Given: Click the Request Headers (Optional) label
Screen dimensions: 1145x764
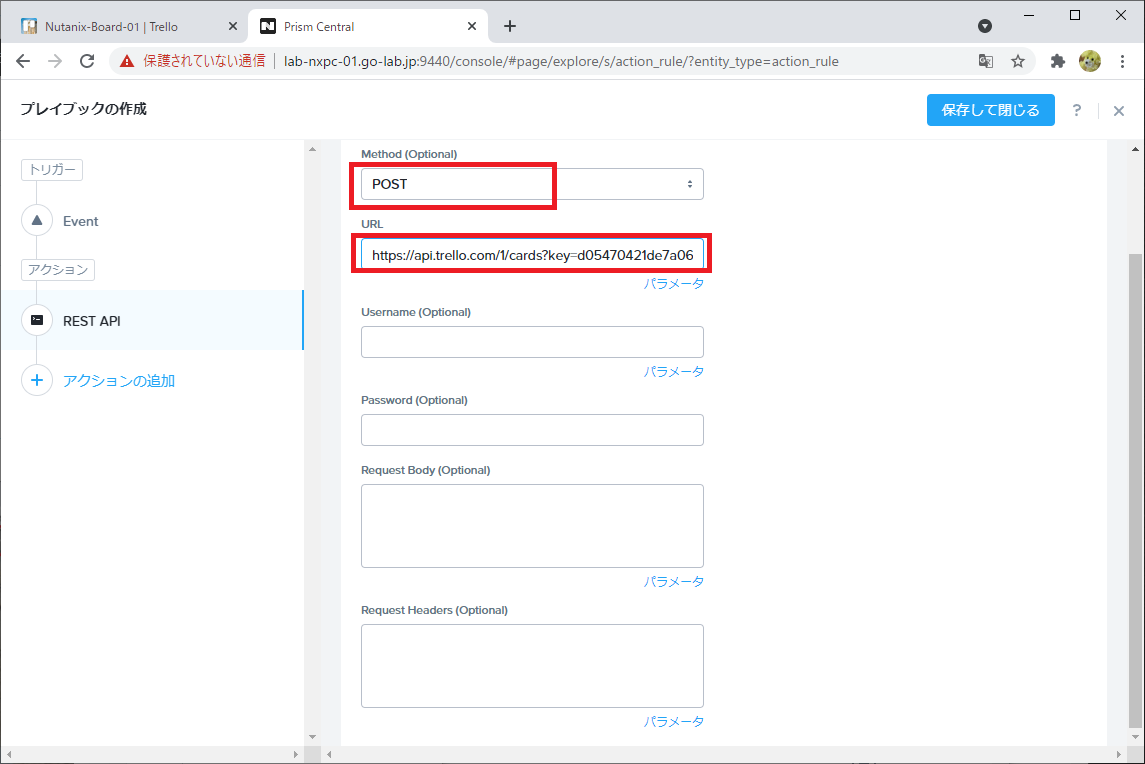Looking at the screenshot, I should tap(434, 610).
